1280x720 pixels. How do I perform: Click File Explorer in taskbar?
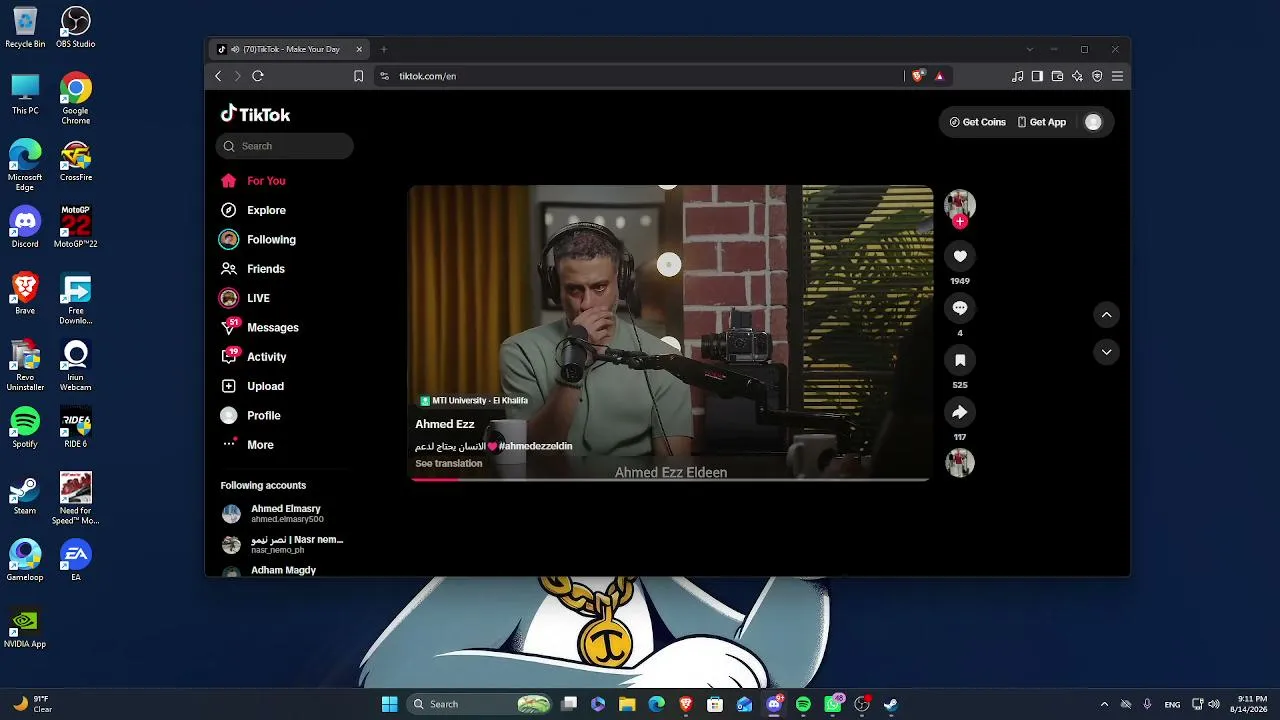627,704
